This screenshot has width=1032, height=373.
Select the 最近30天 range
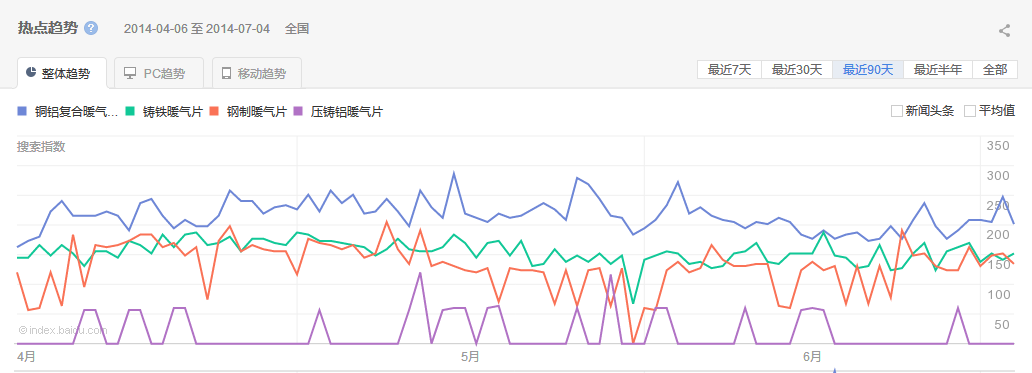[x=797, y=70]
